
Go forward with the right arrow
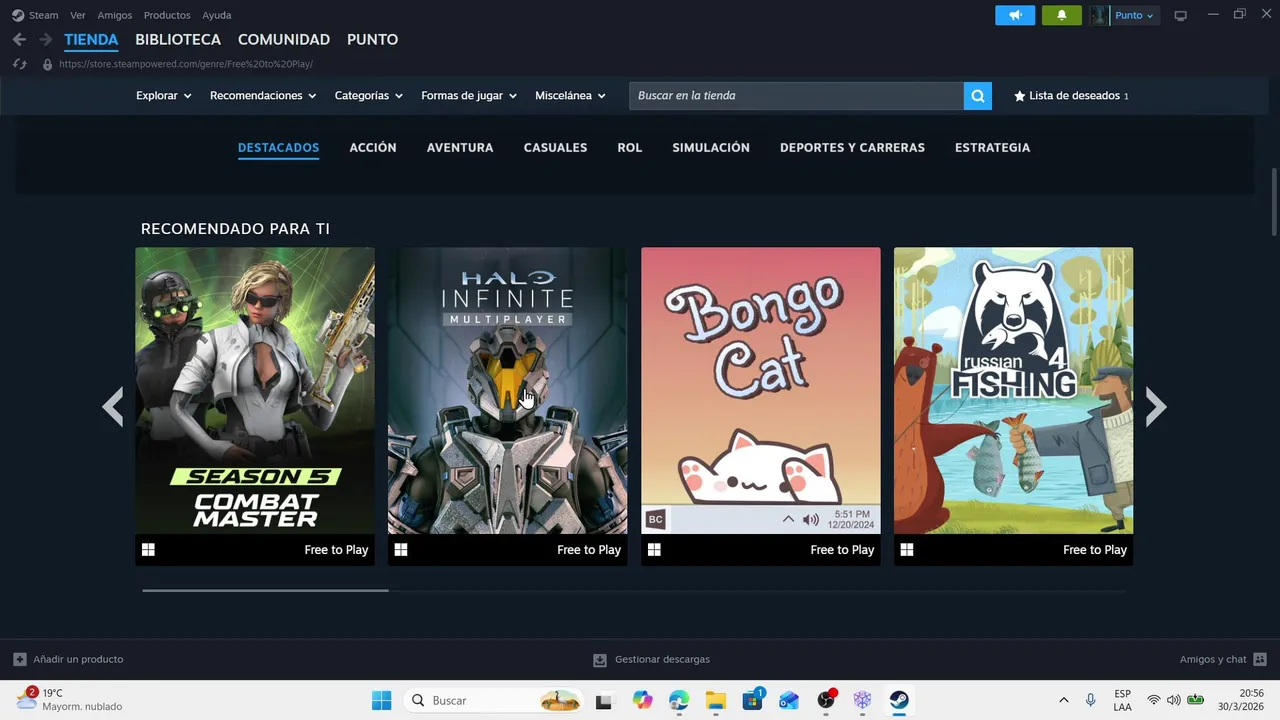pyautogui.click(x=46, y=40)
